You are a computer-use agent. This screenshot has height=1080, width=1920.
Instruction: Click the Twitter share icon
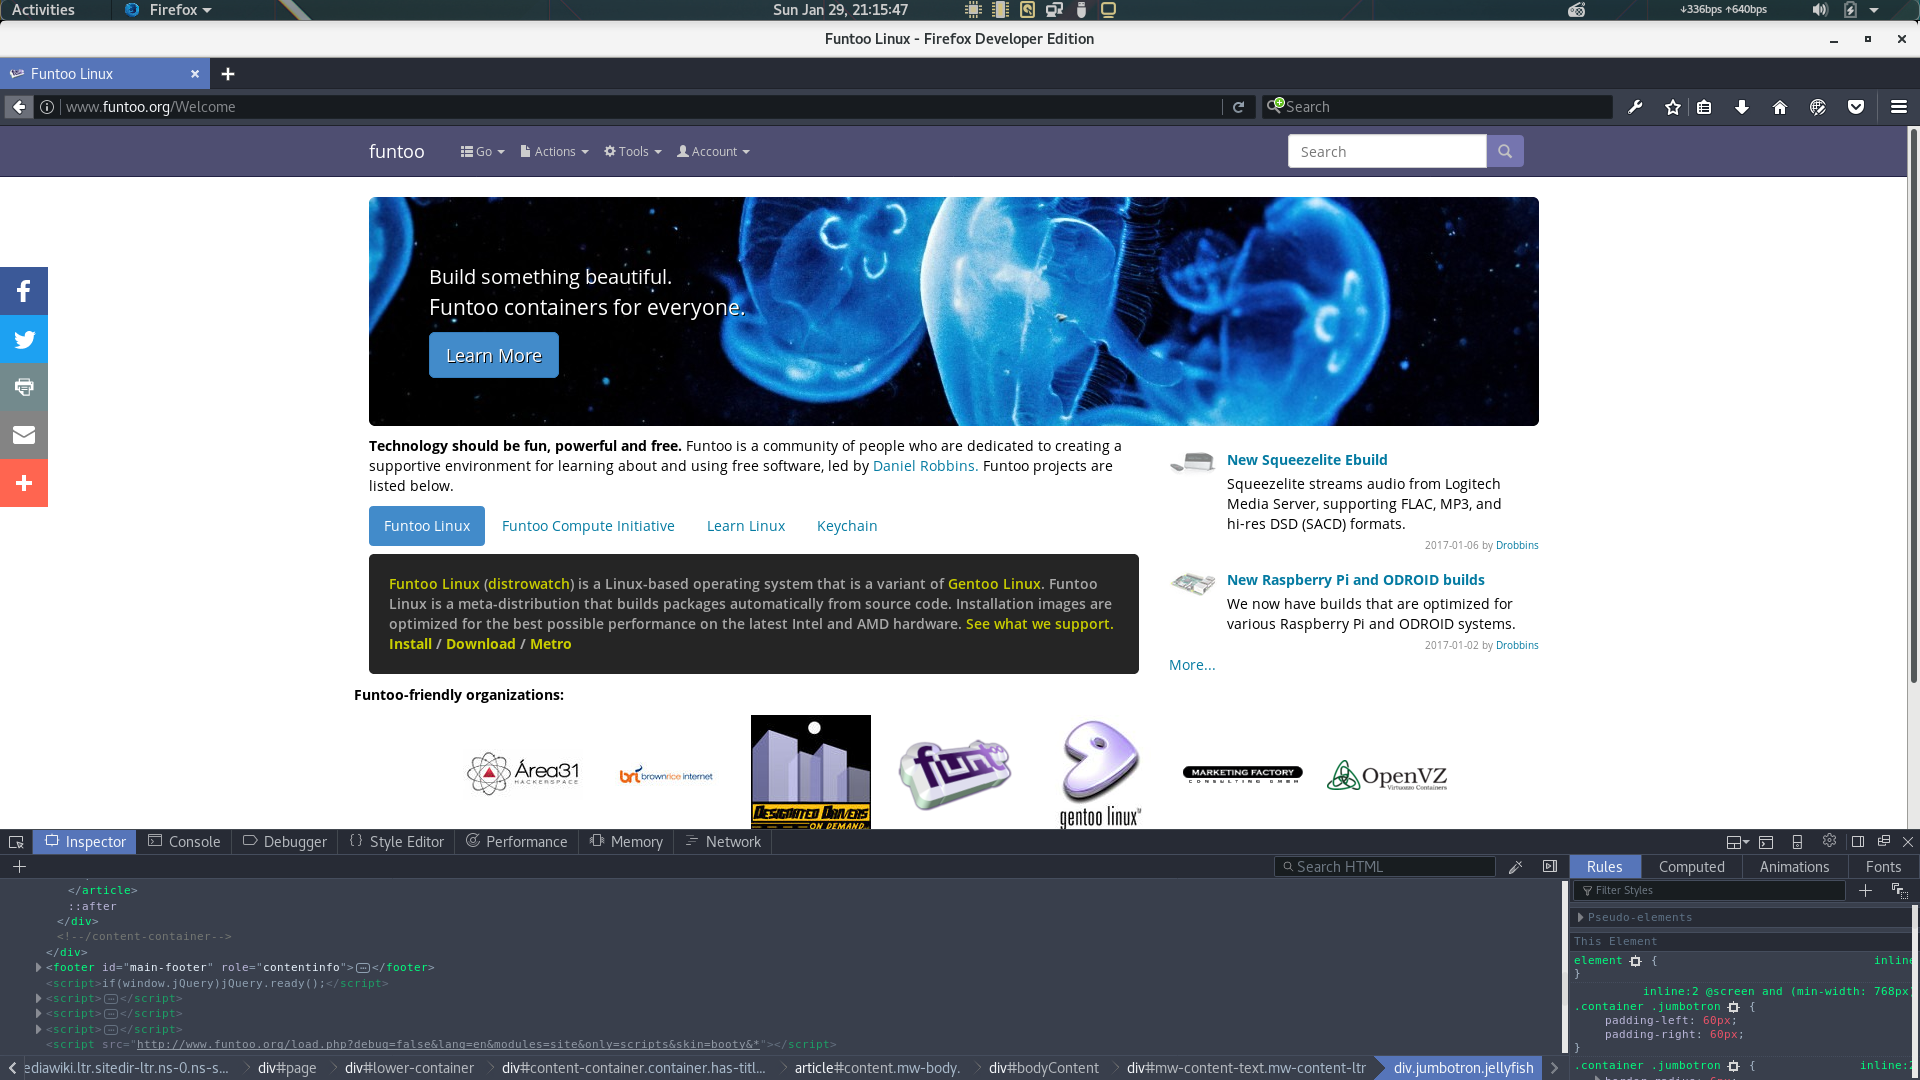pyautogui.click(x=24, y=339)
